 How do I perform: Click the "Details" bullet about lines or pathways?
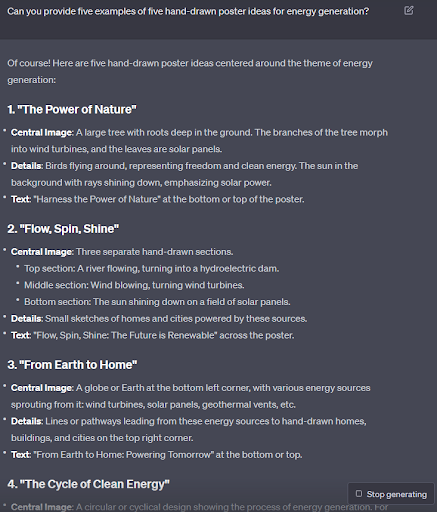189,430
